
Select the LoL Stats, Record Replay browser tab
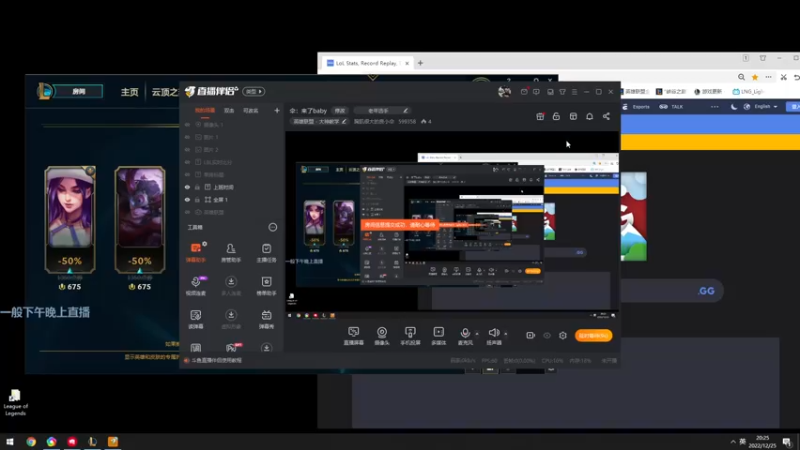pos(367,63)
